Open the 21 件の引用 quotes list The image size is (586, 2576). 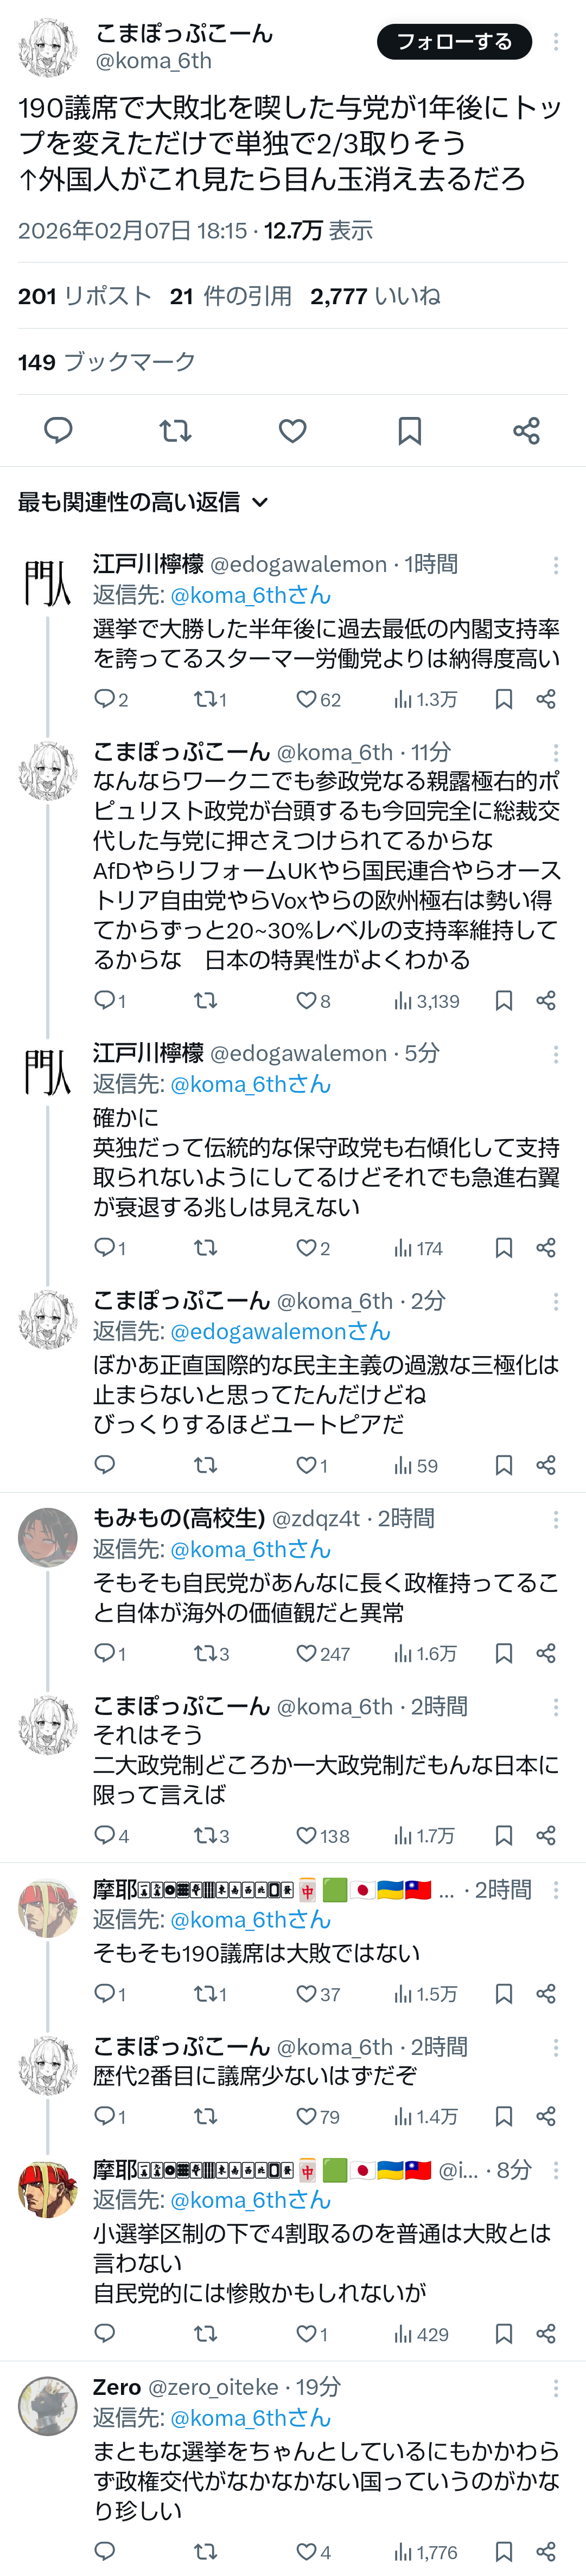(230, 296)
